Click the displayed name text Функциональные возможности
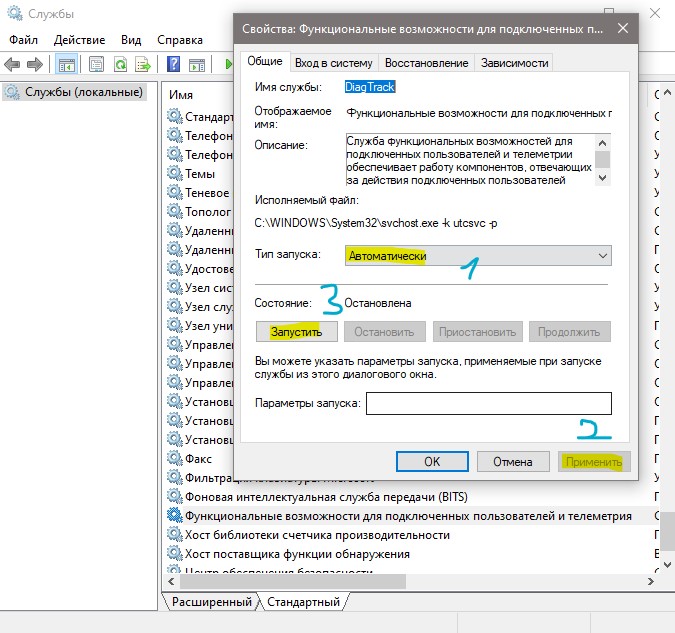 [x=479, y=113]
